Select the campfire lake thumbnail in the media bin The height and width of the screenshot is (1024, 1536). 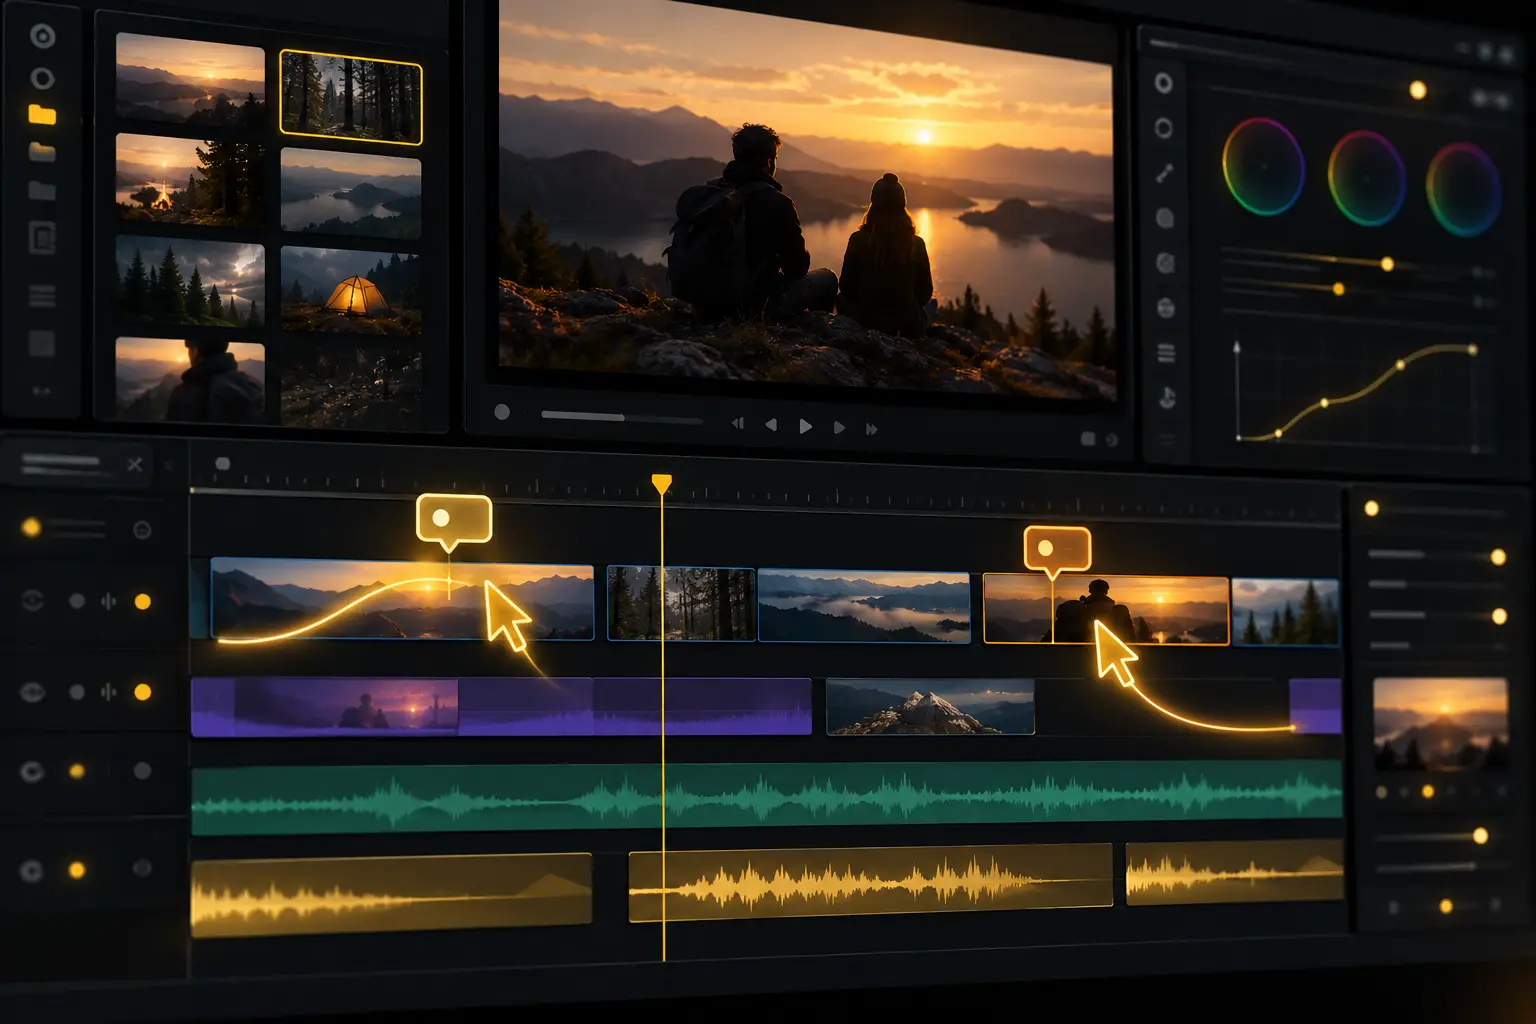[x=190, y=179]
